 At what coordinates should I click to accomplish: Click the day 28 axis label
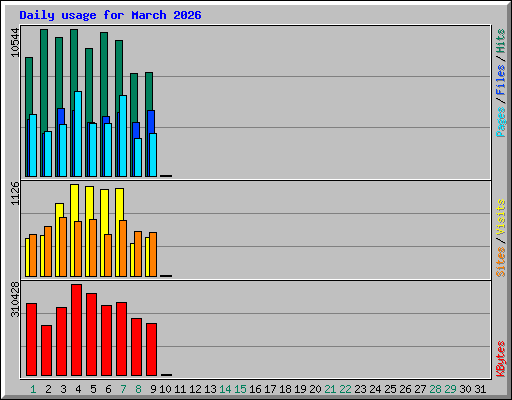pos(435,389)
